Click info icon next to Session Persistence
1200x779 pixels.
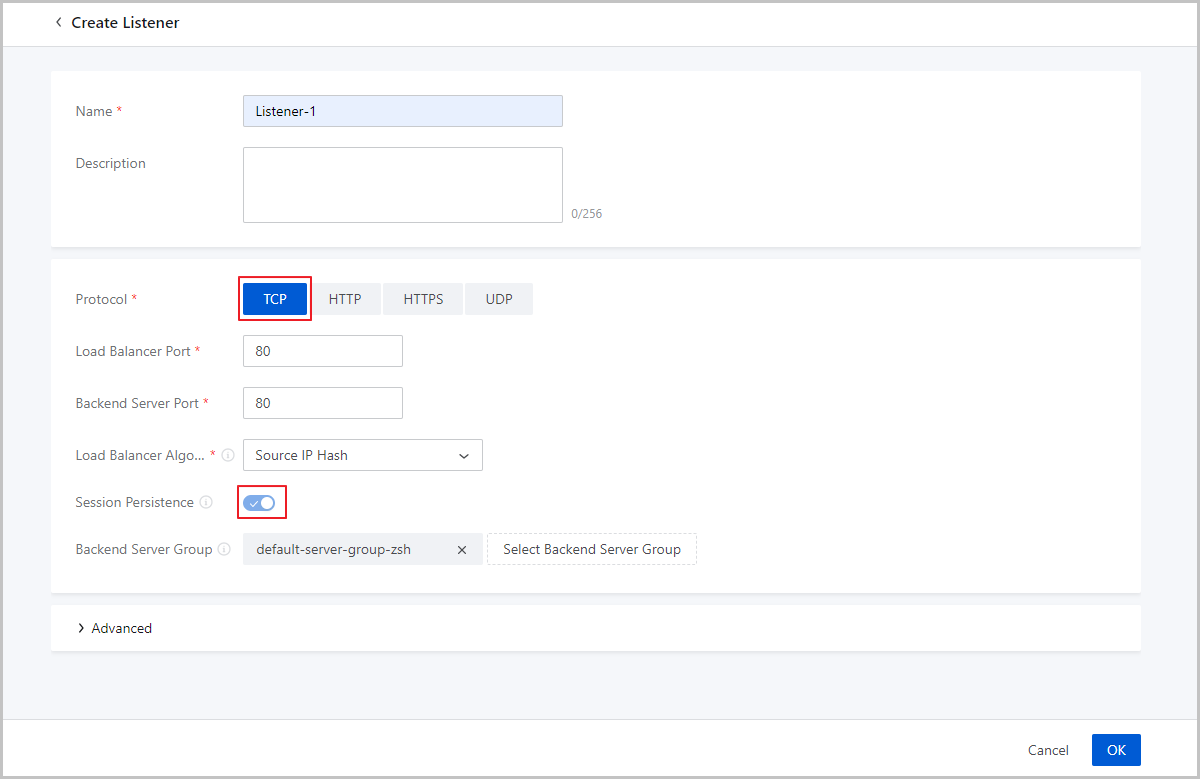pos(206,502)
